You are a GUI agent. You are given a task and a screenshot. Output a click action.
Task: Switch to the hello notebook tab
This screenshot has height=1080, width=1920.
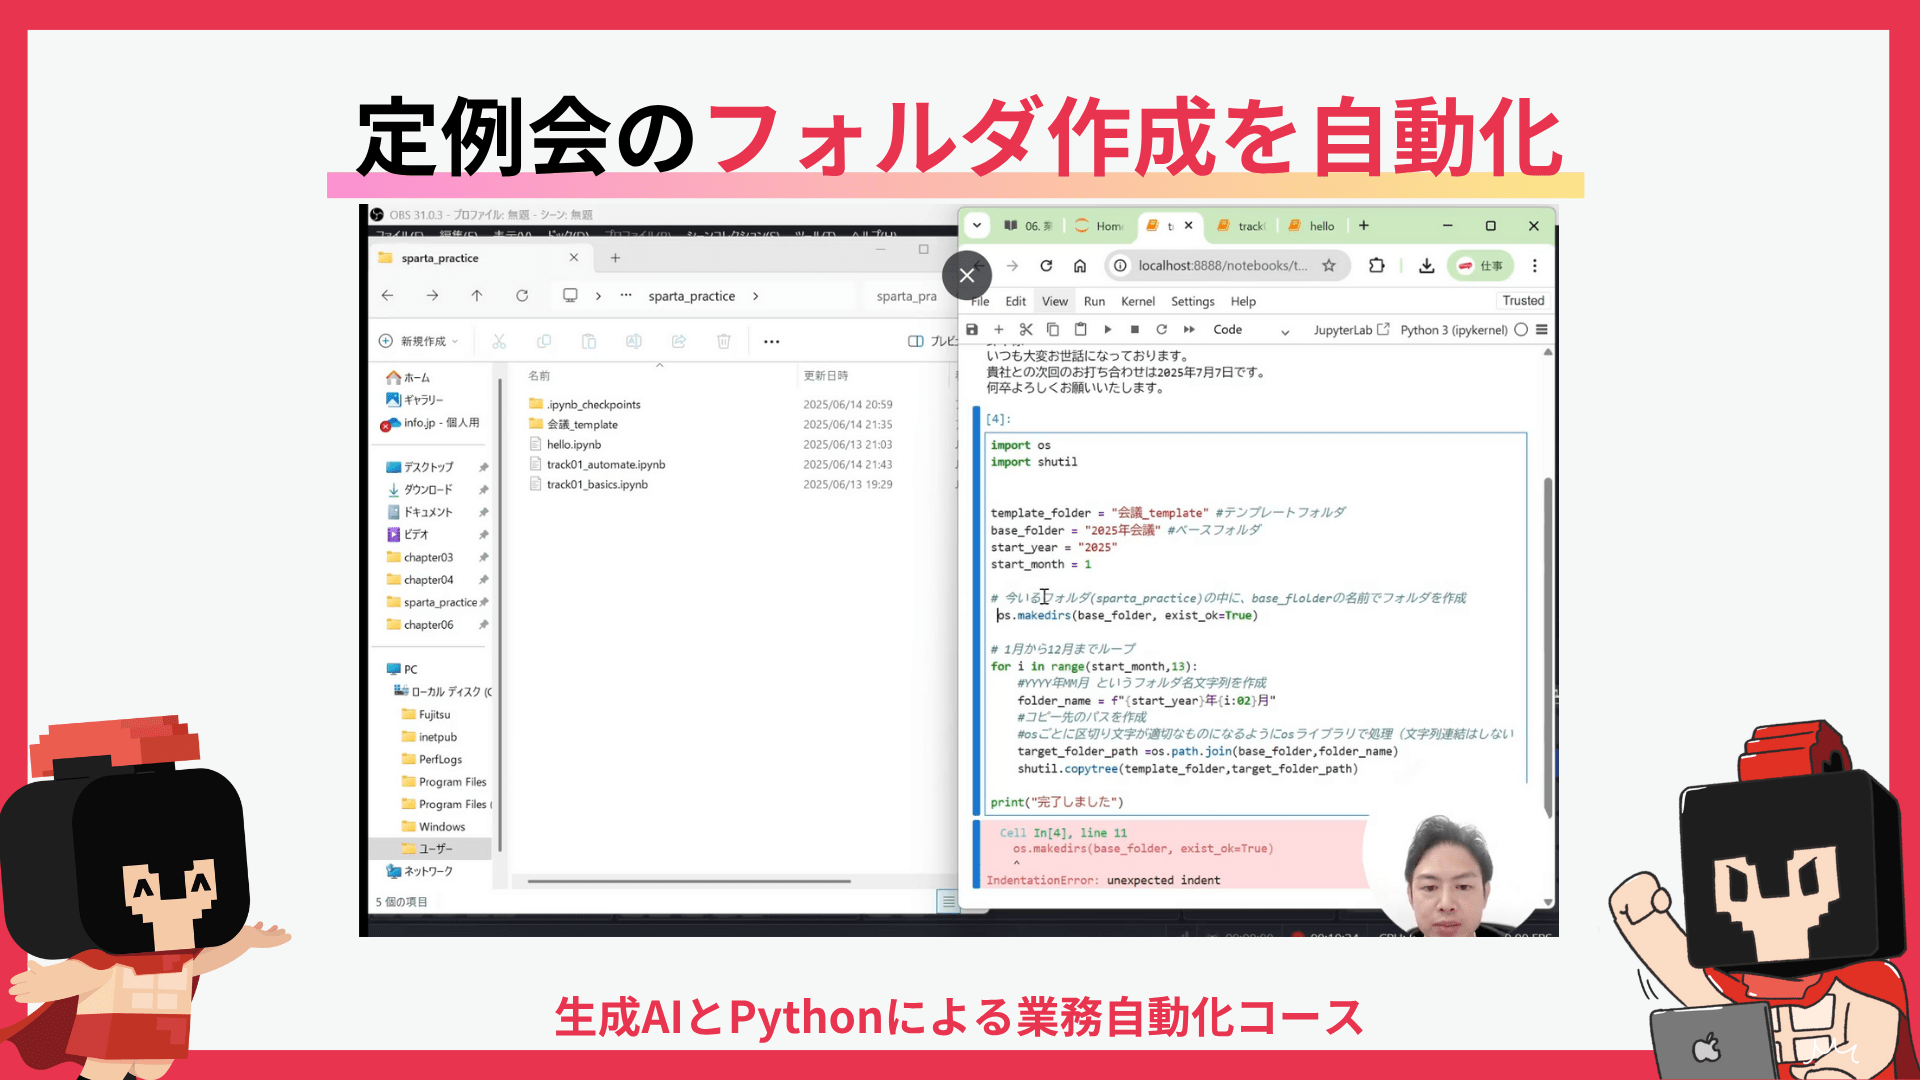point(1312,227)
